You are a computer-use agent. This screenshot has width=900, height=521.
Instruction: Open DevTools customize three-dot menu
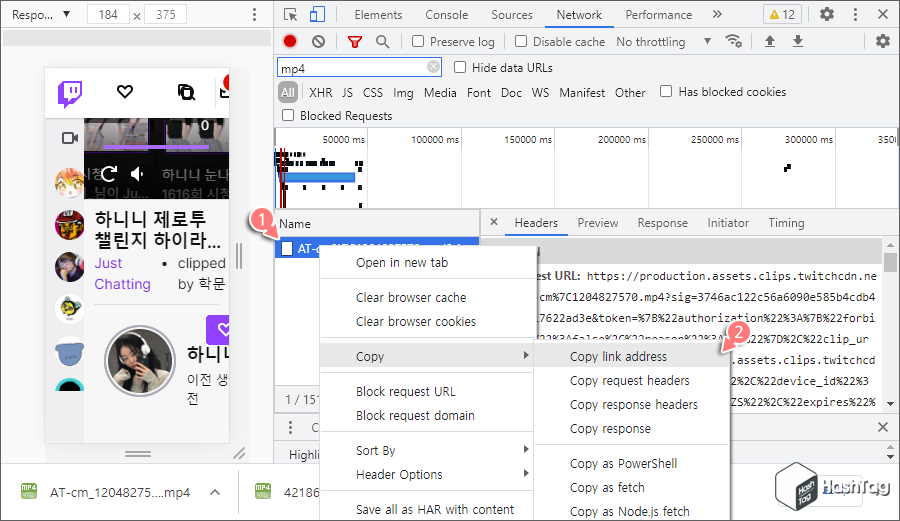point(855,14)
